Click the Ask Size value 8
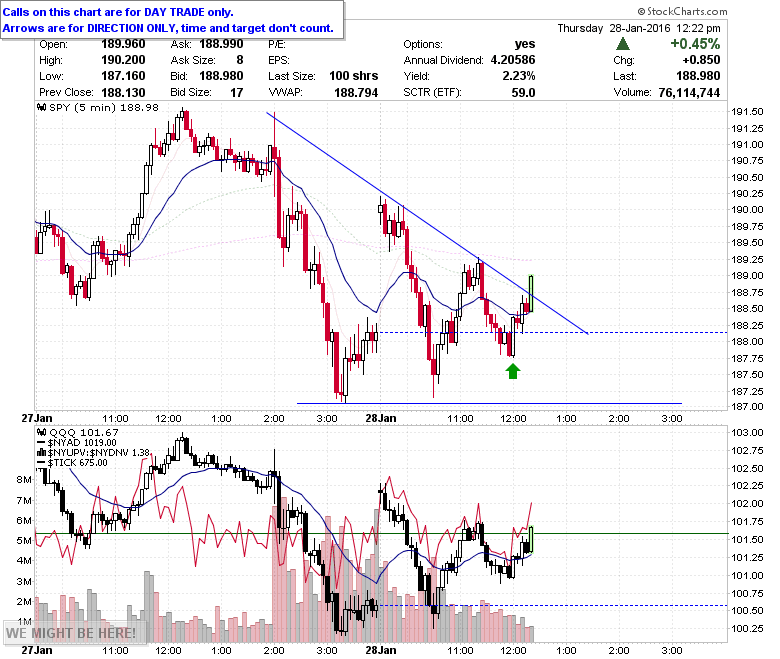 240,60
